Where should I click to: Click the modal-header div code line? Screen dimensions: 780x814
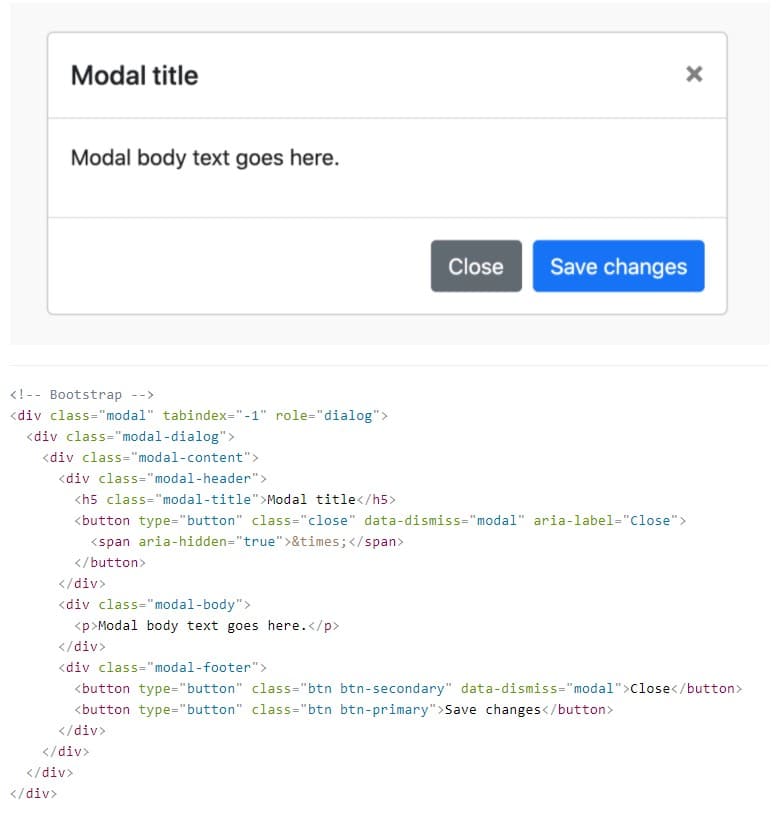(x=162, y=478)
